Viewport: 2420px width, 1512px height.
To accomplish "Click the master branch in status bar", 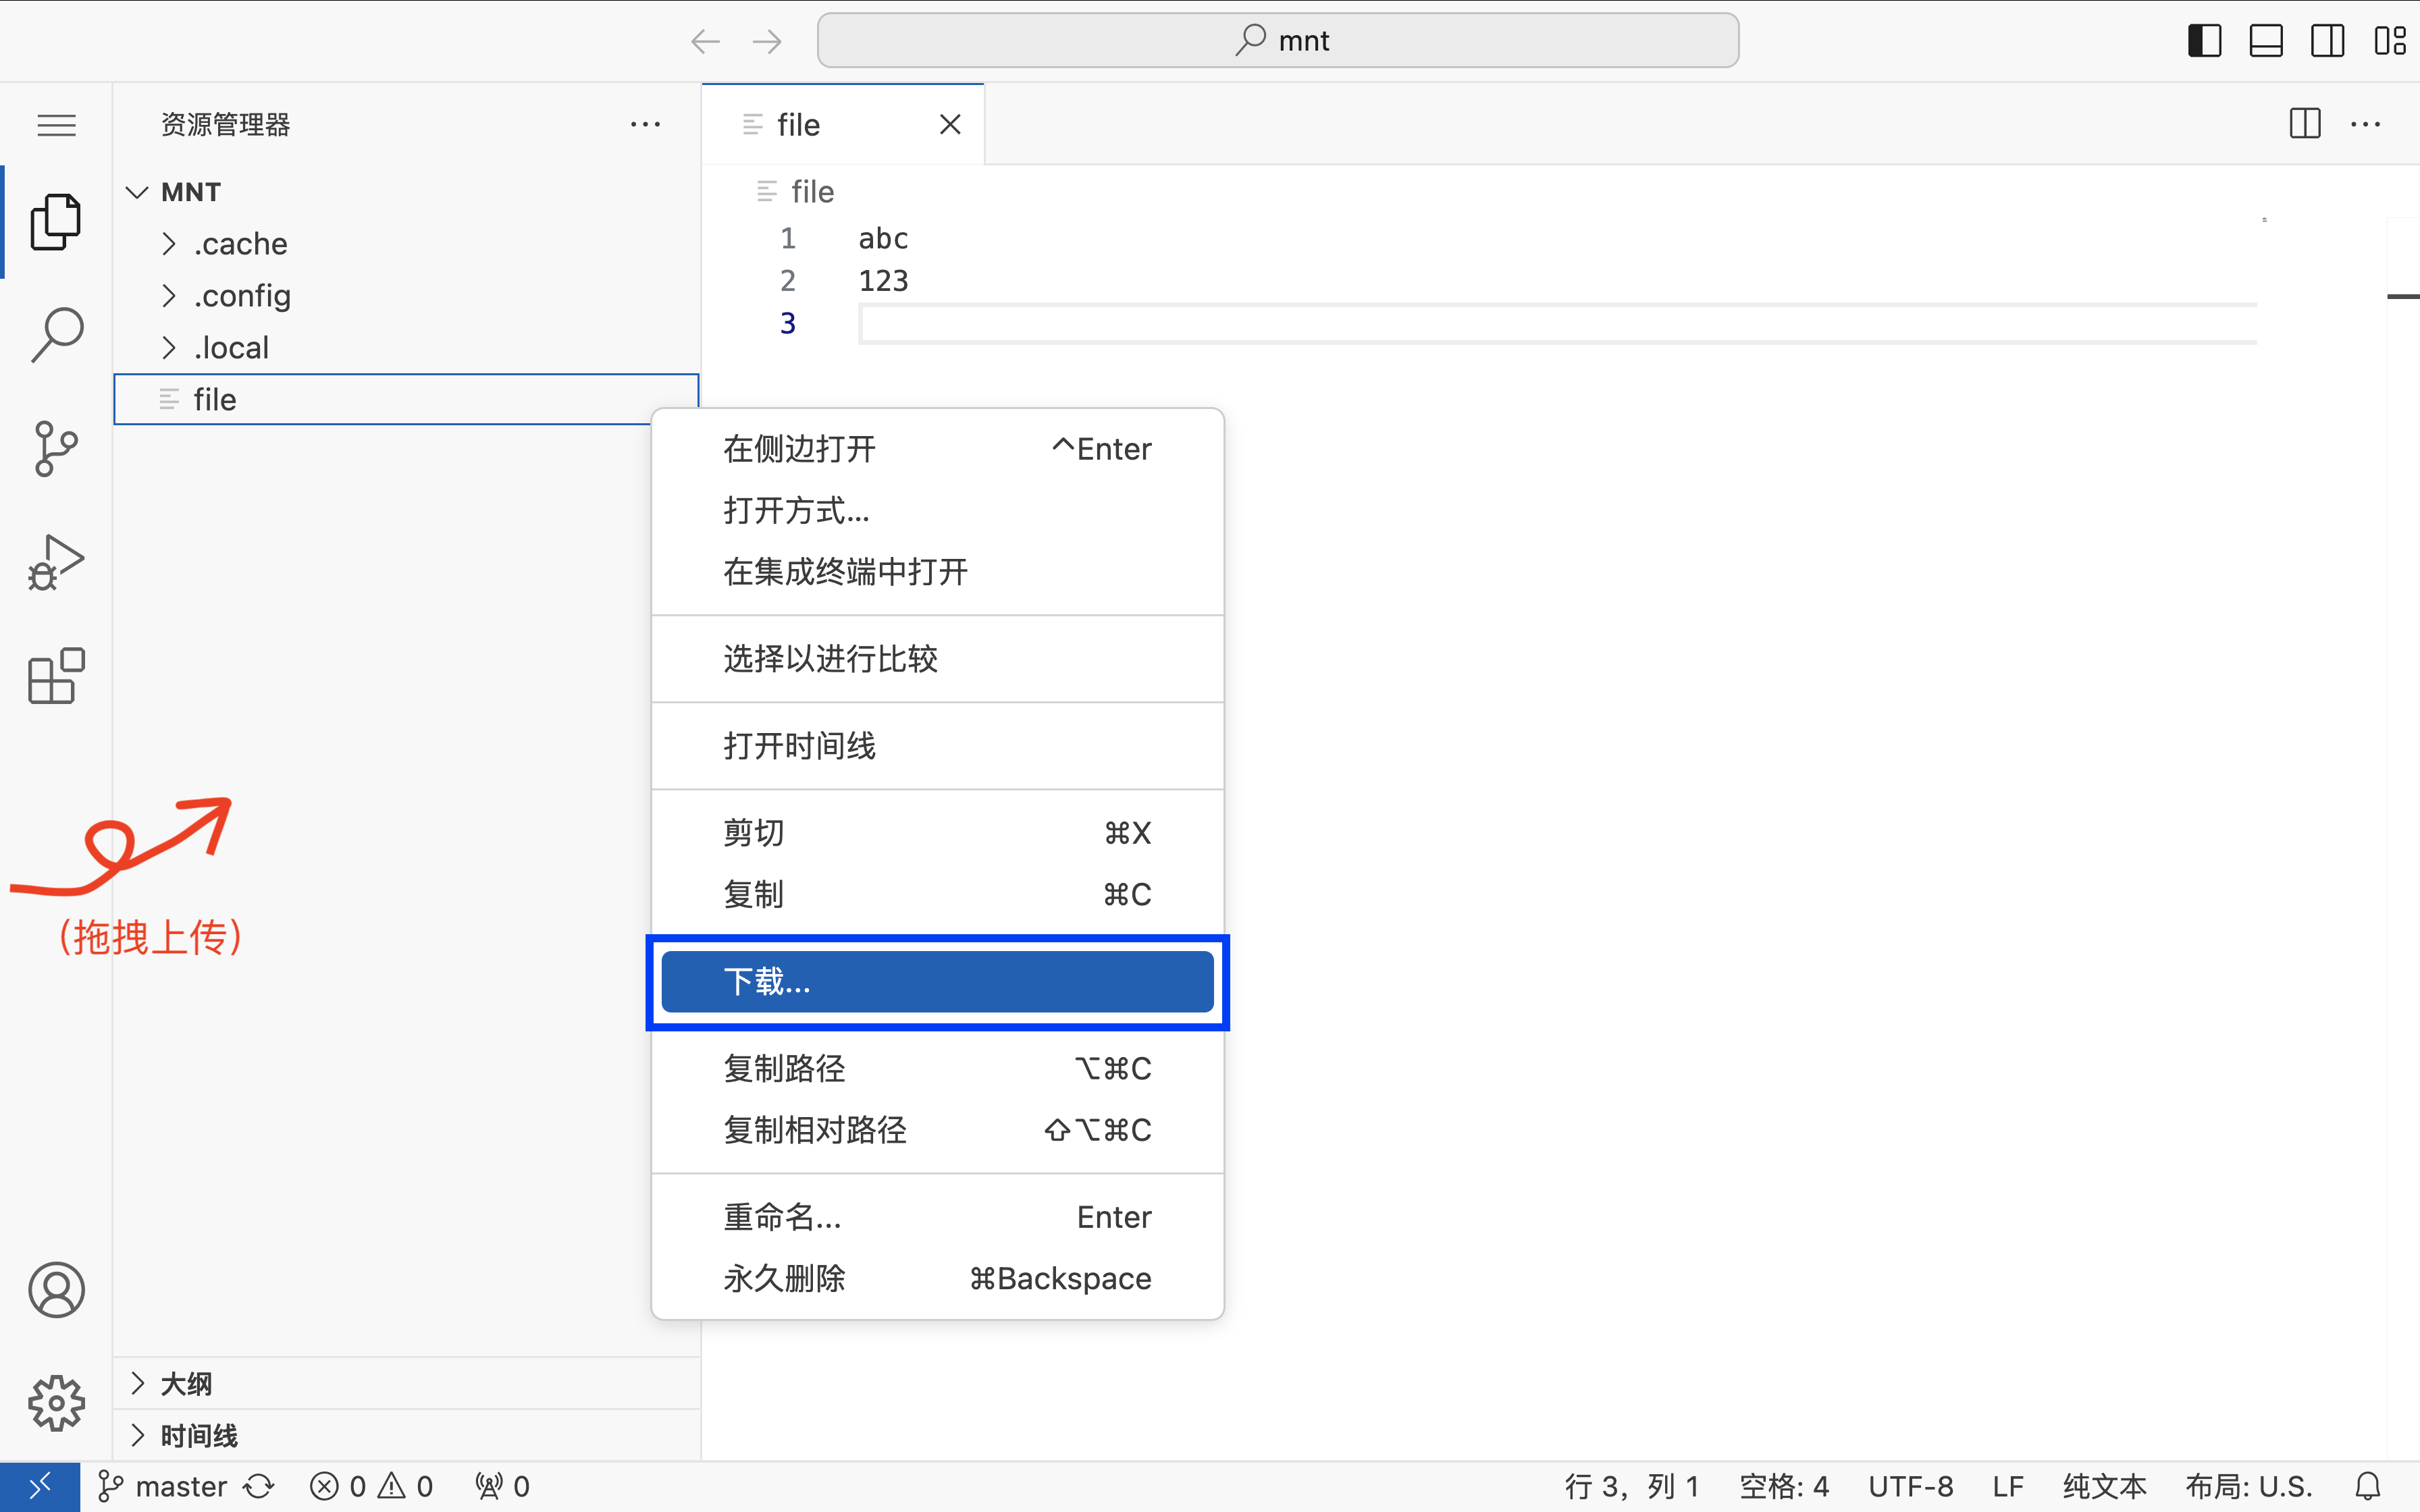I will click(x=163, y=1487).
